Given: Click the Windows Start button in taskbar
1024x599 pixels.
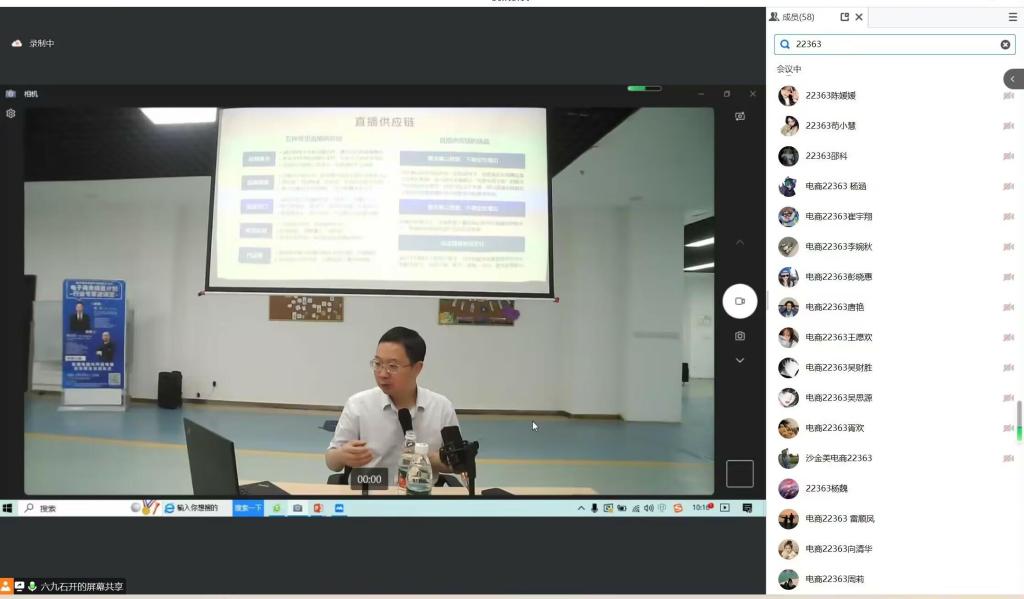Looking at the screenshot, I should (x=7, y=508).
